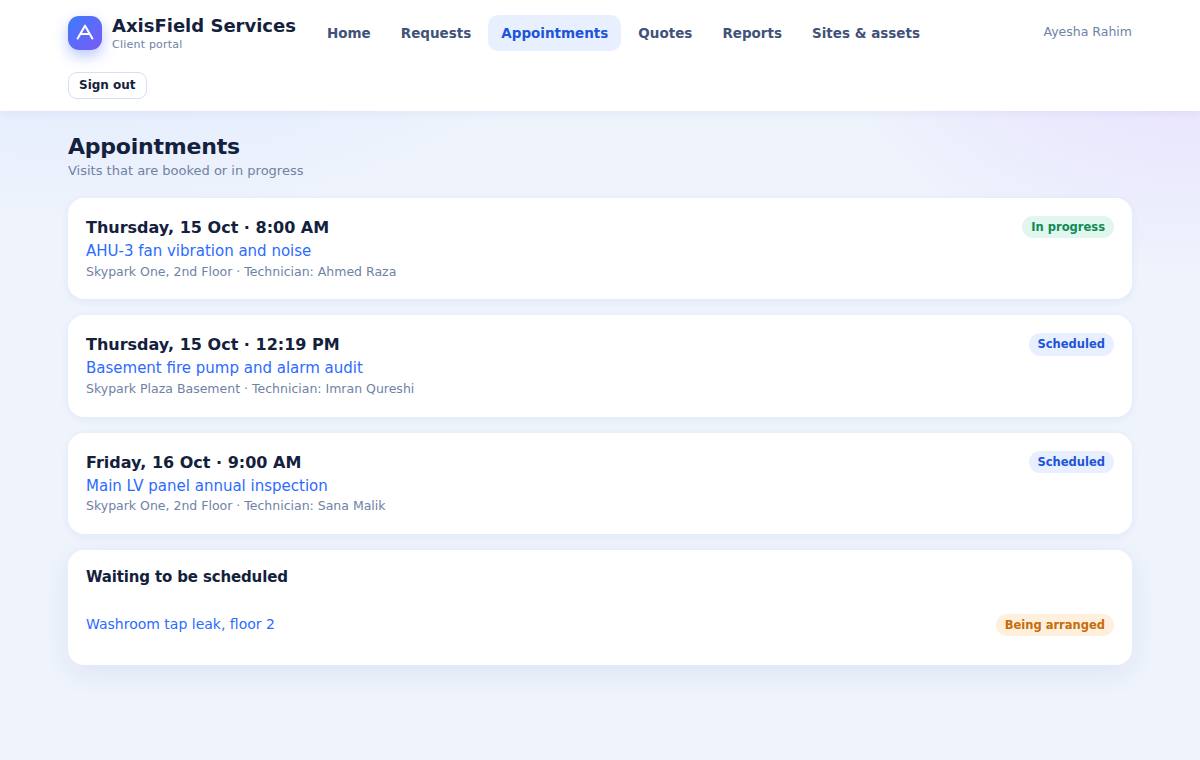This screenshot has height=760, width=1200.
Task: Click the Visits that are booked subtitle
Action: (x=186, y=171)
